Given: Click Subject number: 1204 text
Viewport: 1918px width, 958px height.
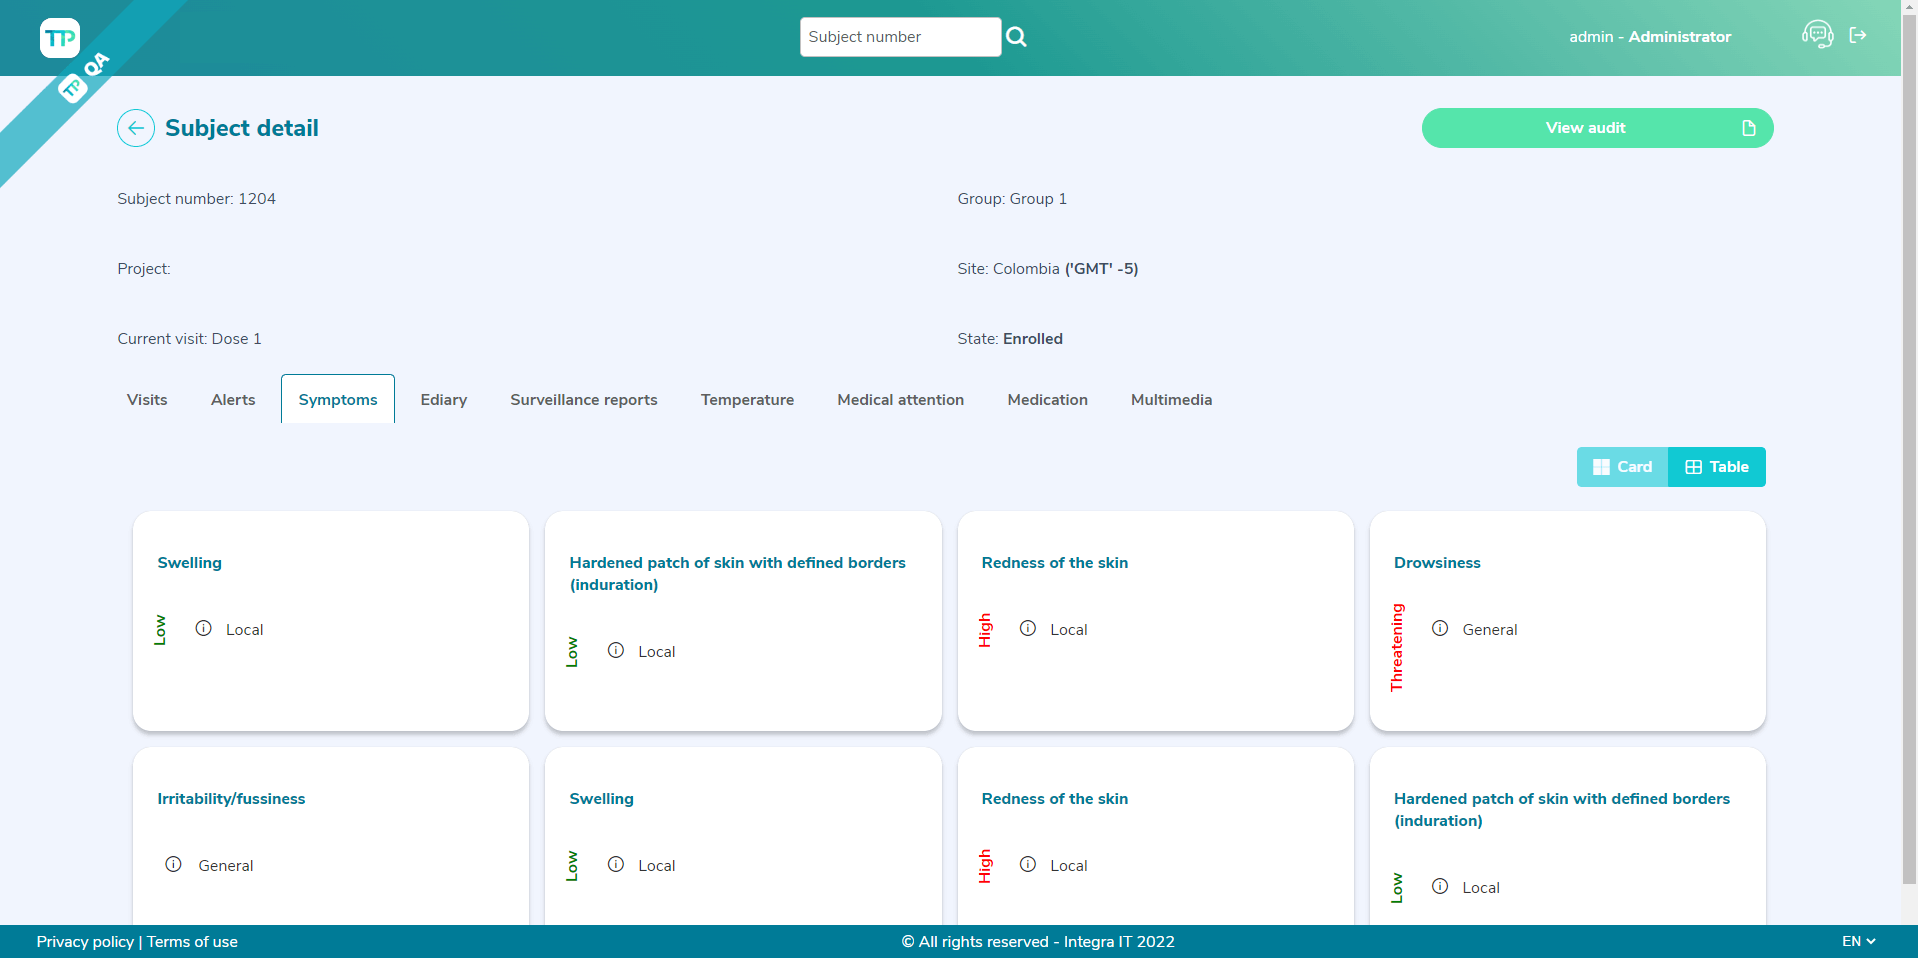Looking at the screenshot, I should click(x=196, y=198).
